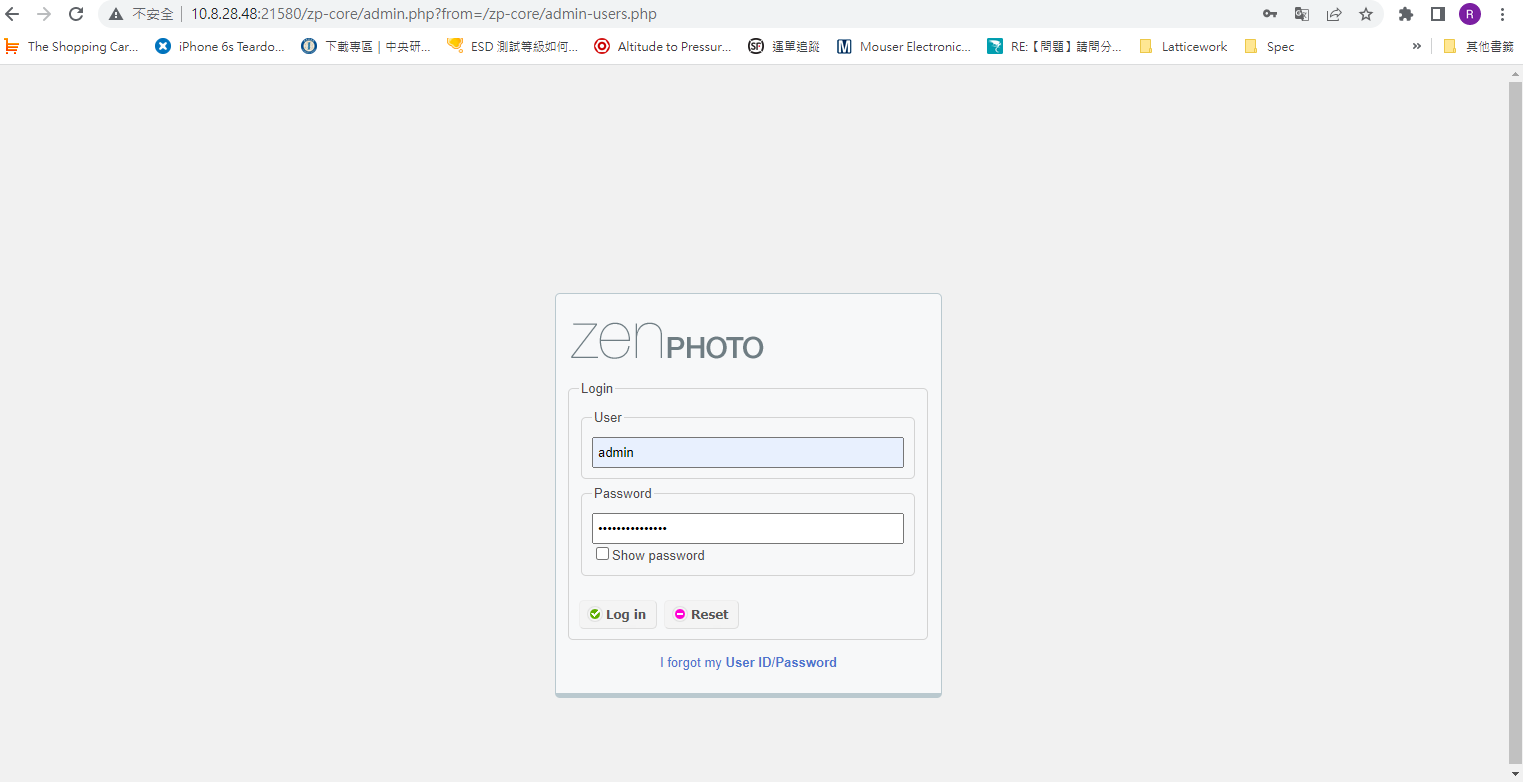Viewport: 1523px width, 782px height.
Task: Click the browser forward arrow
Action: click(44, 14)
